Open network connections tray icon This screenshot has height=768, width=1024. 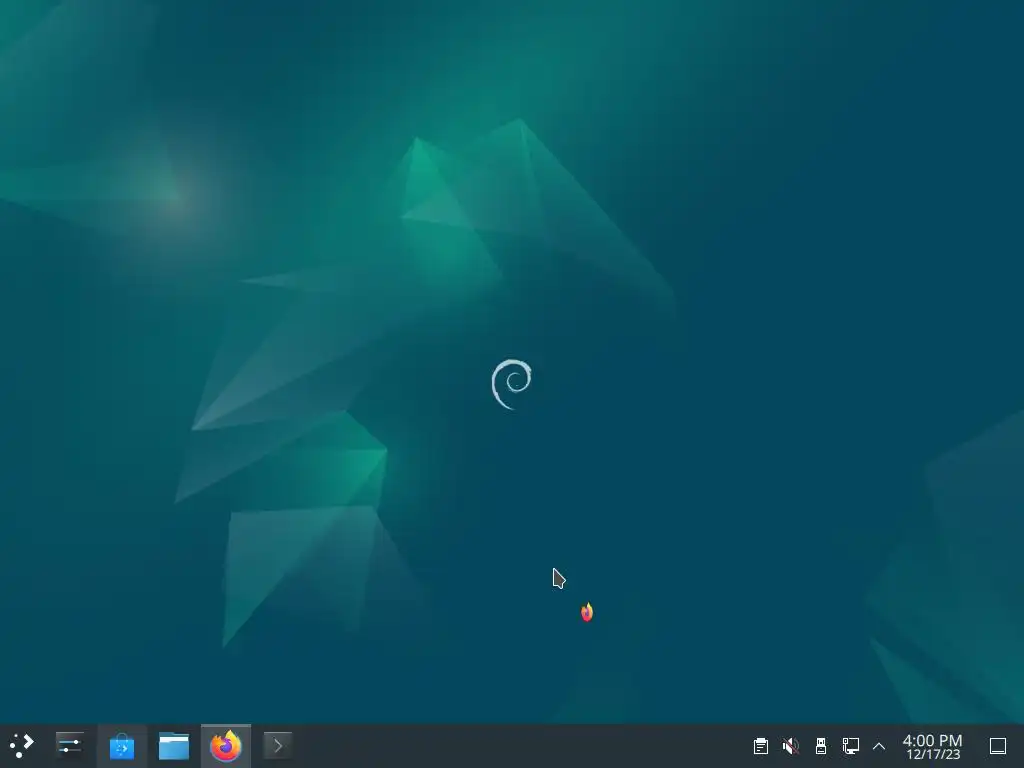(x=850, y=746)
